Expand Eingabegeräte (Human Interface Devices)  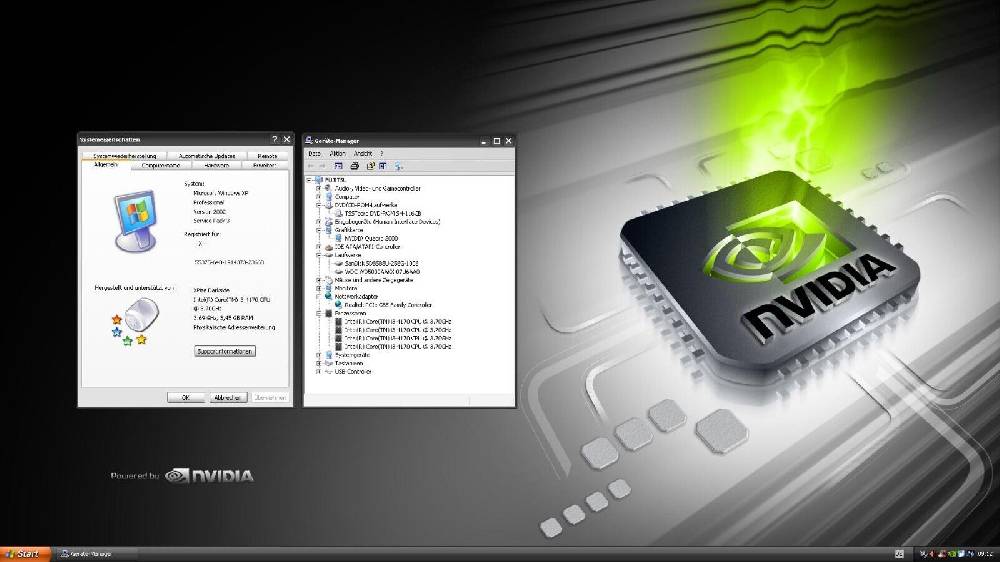coord(318,221)
